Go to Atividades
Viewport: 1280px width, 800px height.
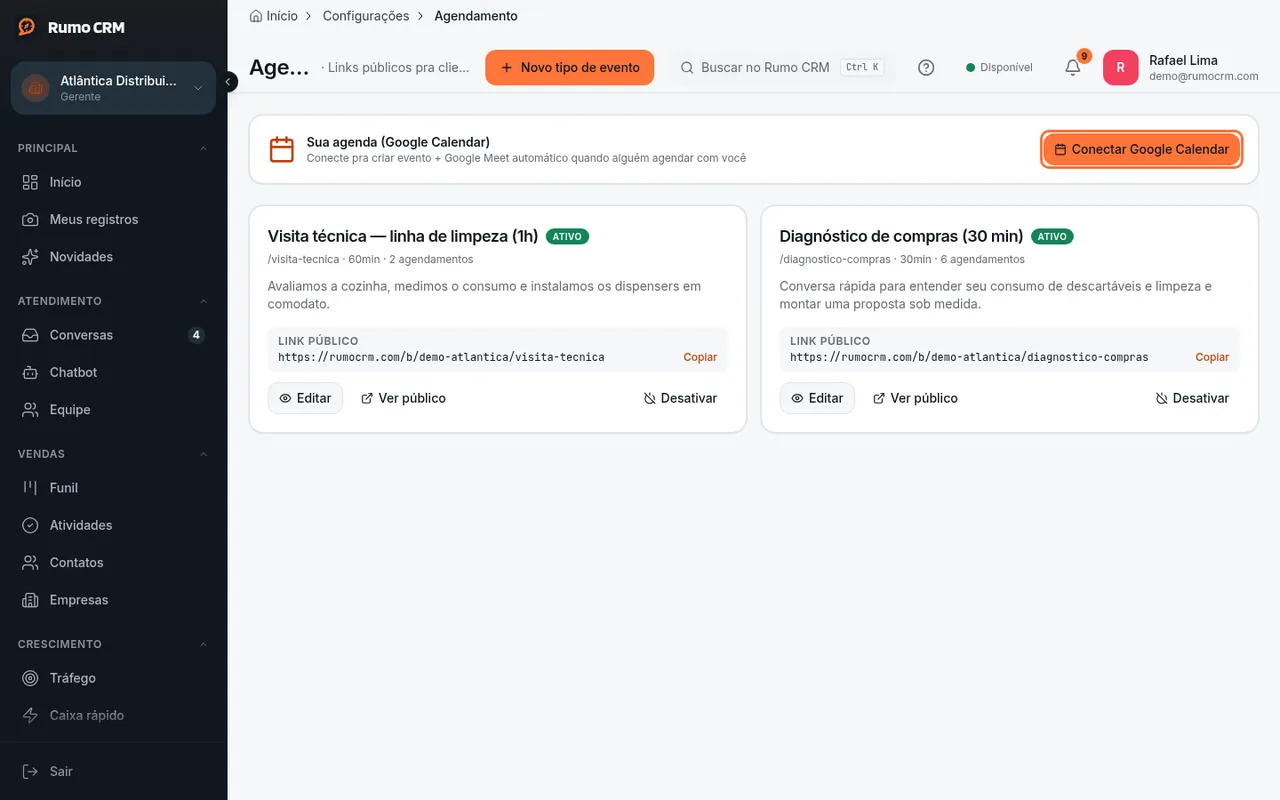[114, 525]
